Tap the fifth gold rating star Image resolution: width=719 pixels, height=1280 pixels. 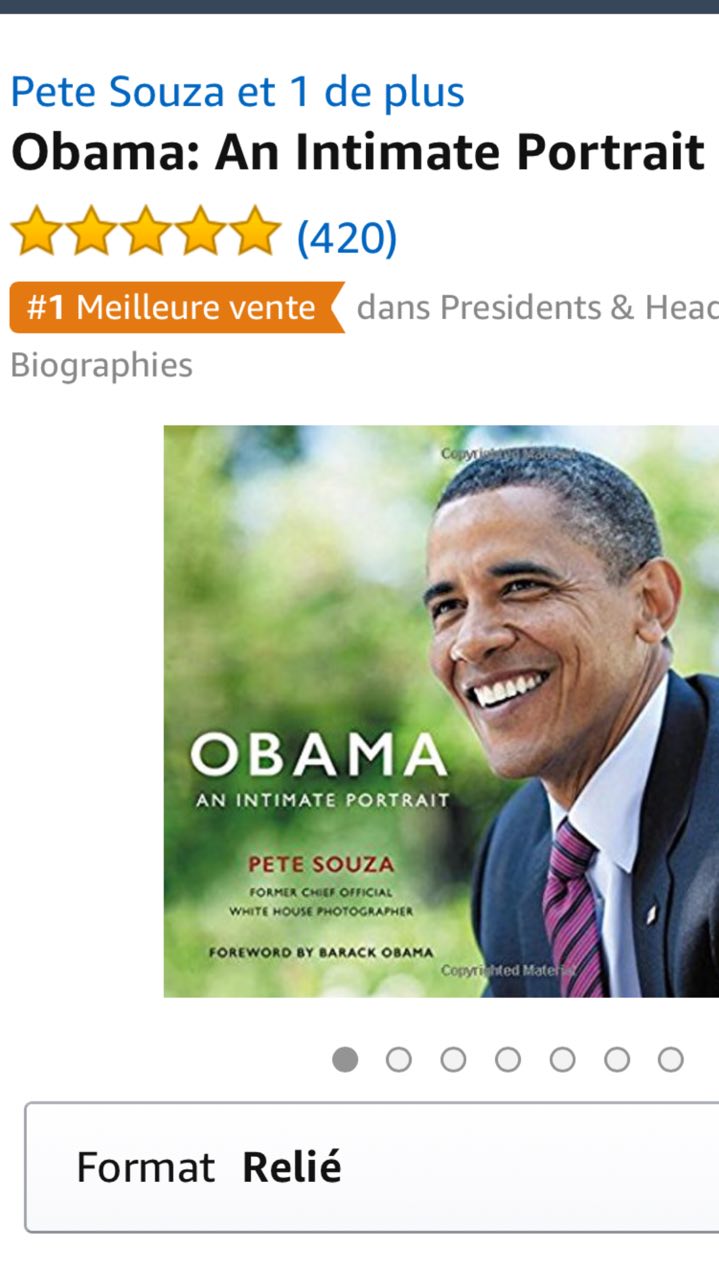255,230
